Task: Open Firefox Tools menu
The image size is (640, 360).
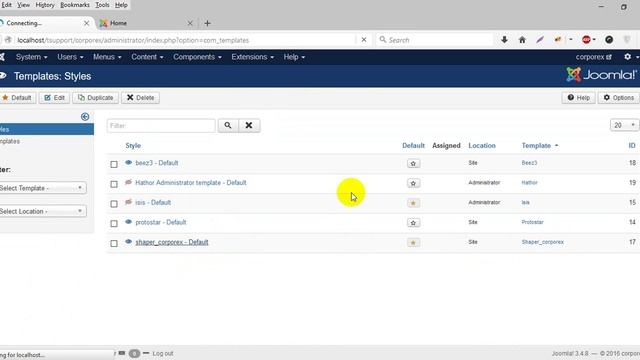Action: coord(102,5)
